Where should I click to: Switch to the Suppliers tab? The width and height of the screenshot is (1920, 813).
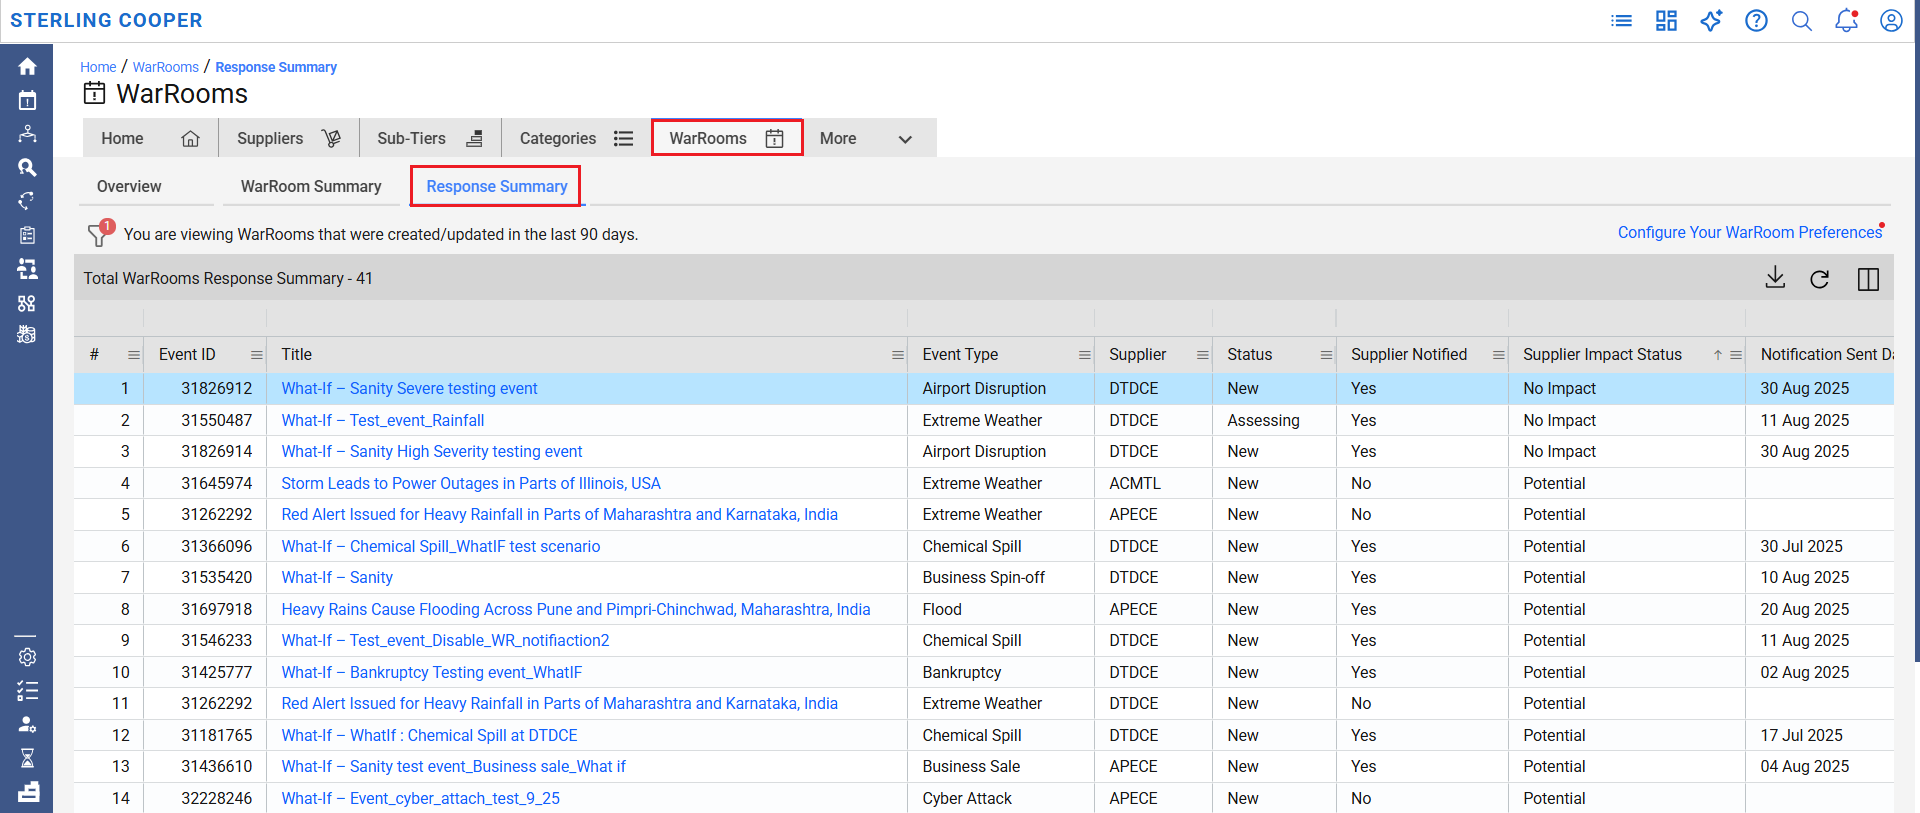[x=288, y=138]
